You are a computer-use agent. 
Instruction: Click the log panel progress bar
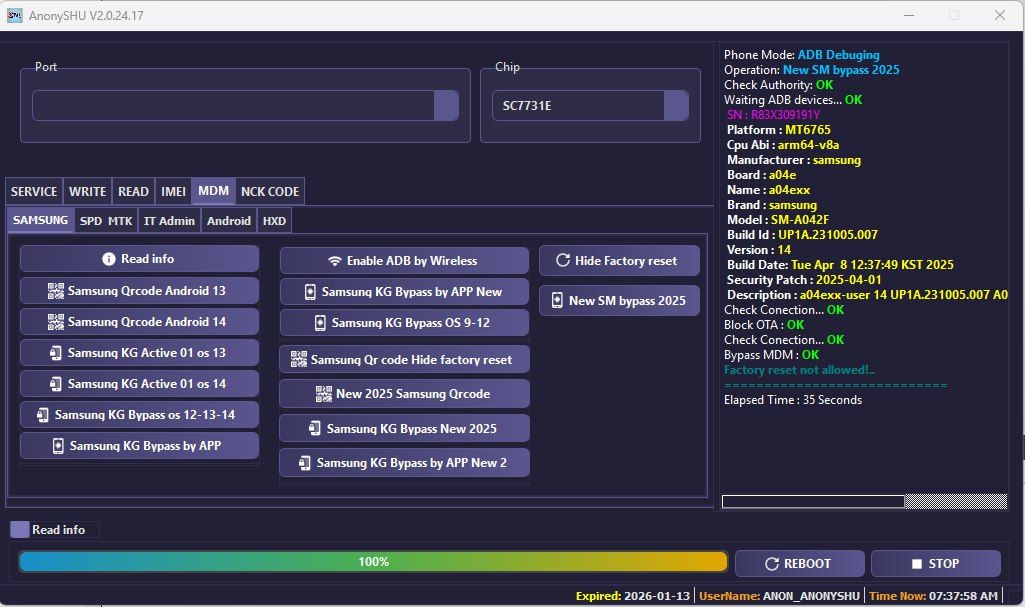tap(864, 501)
